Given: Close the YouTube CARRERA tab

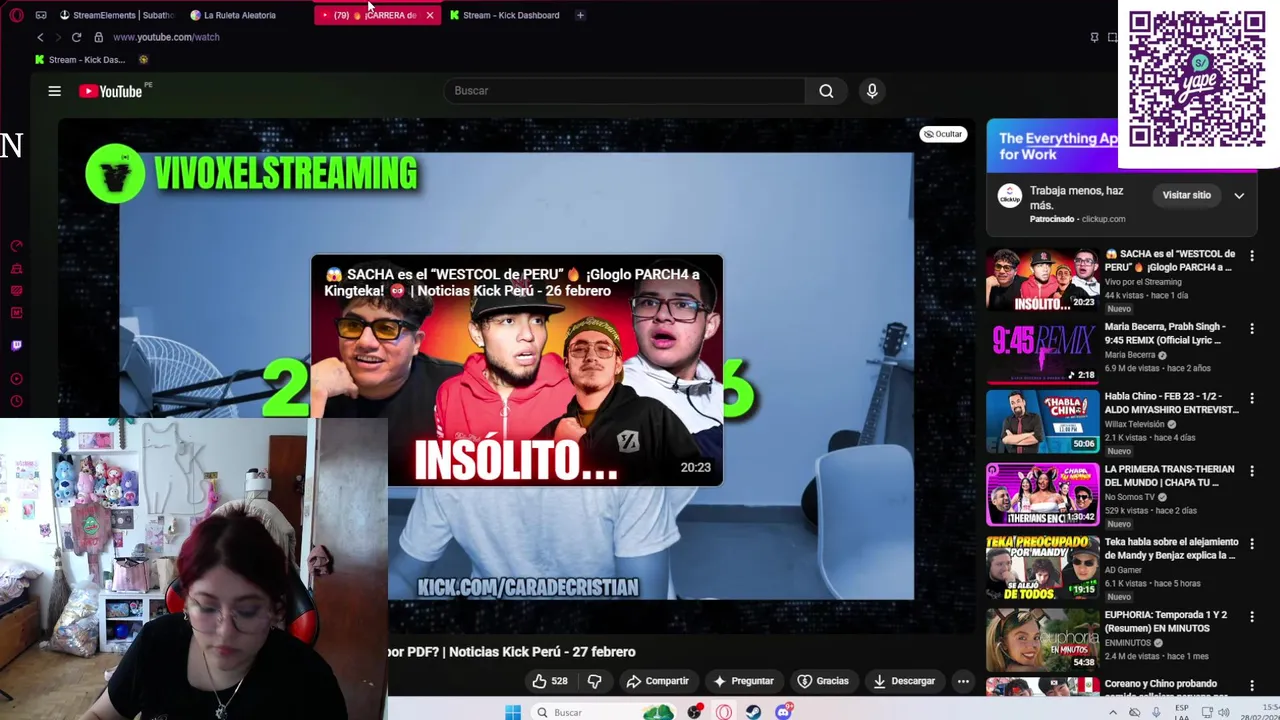Looking at the screenshot, I should coord(430,15).
